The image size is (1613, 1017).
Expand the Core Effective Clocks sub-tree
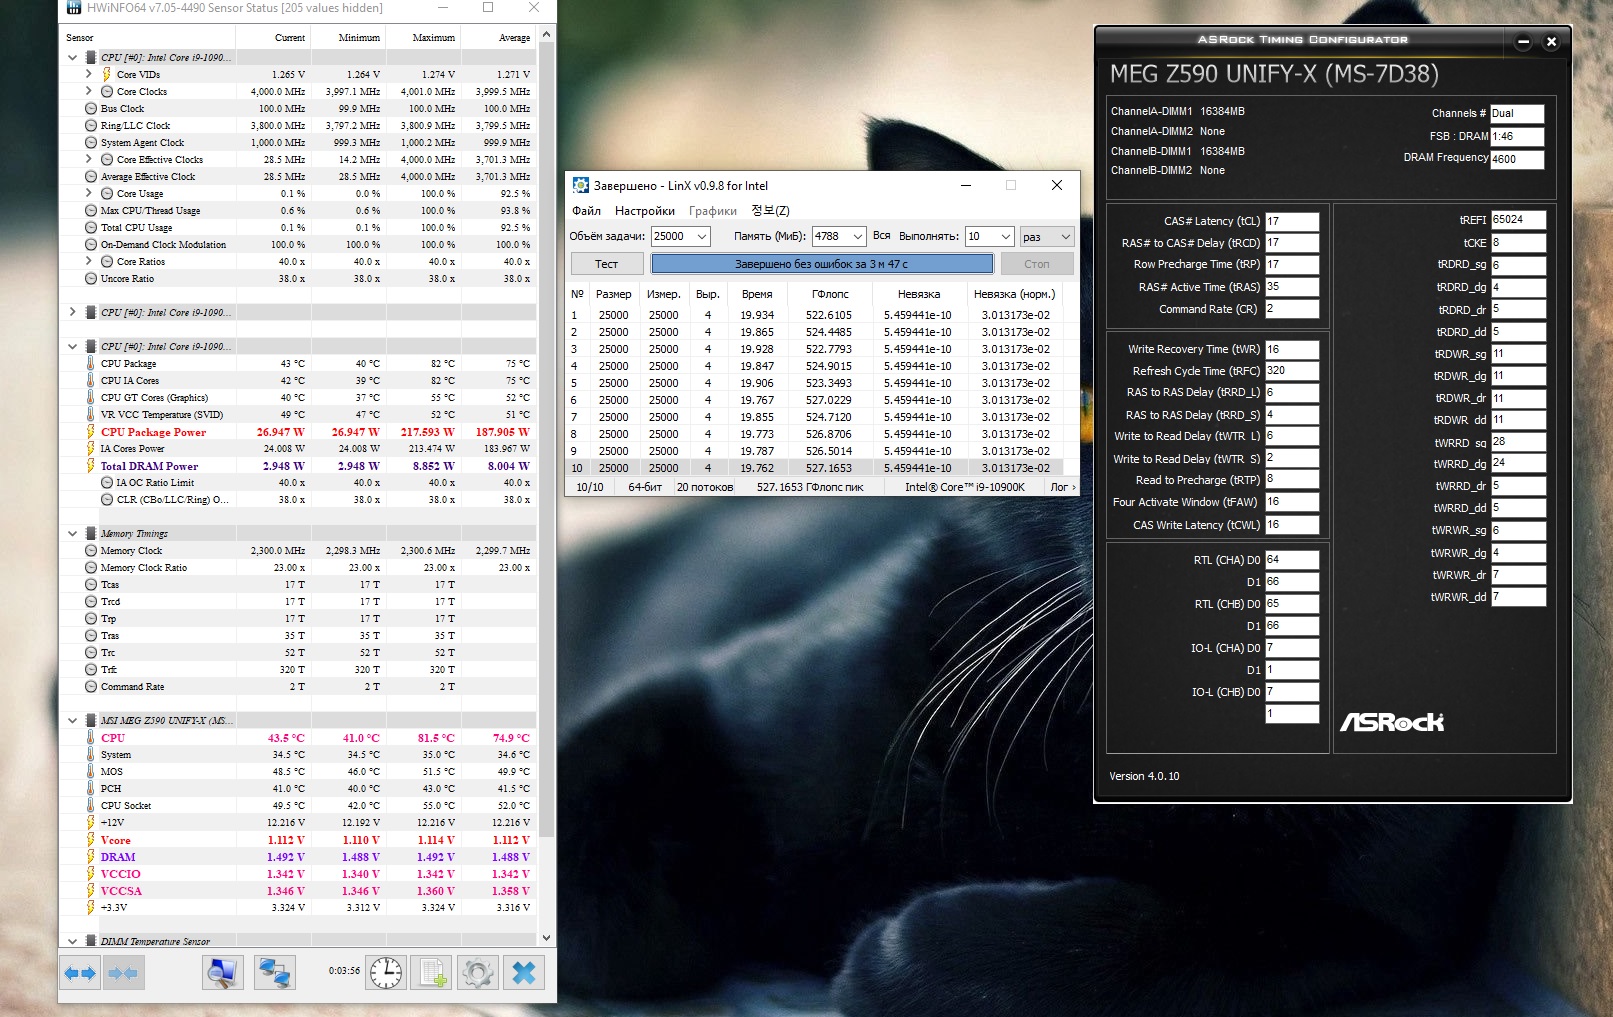(x=88, y=159)
